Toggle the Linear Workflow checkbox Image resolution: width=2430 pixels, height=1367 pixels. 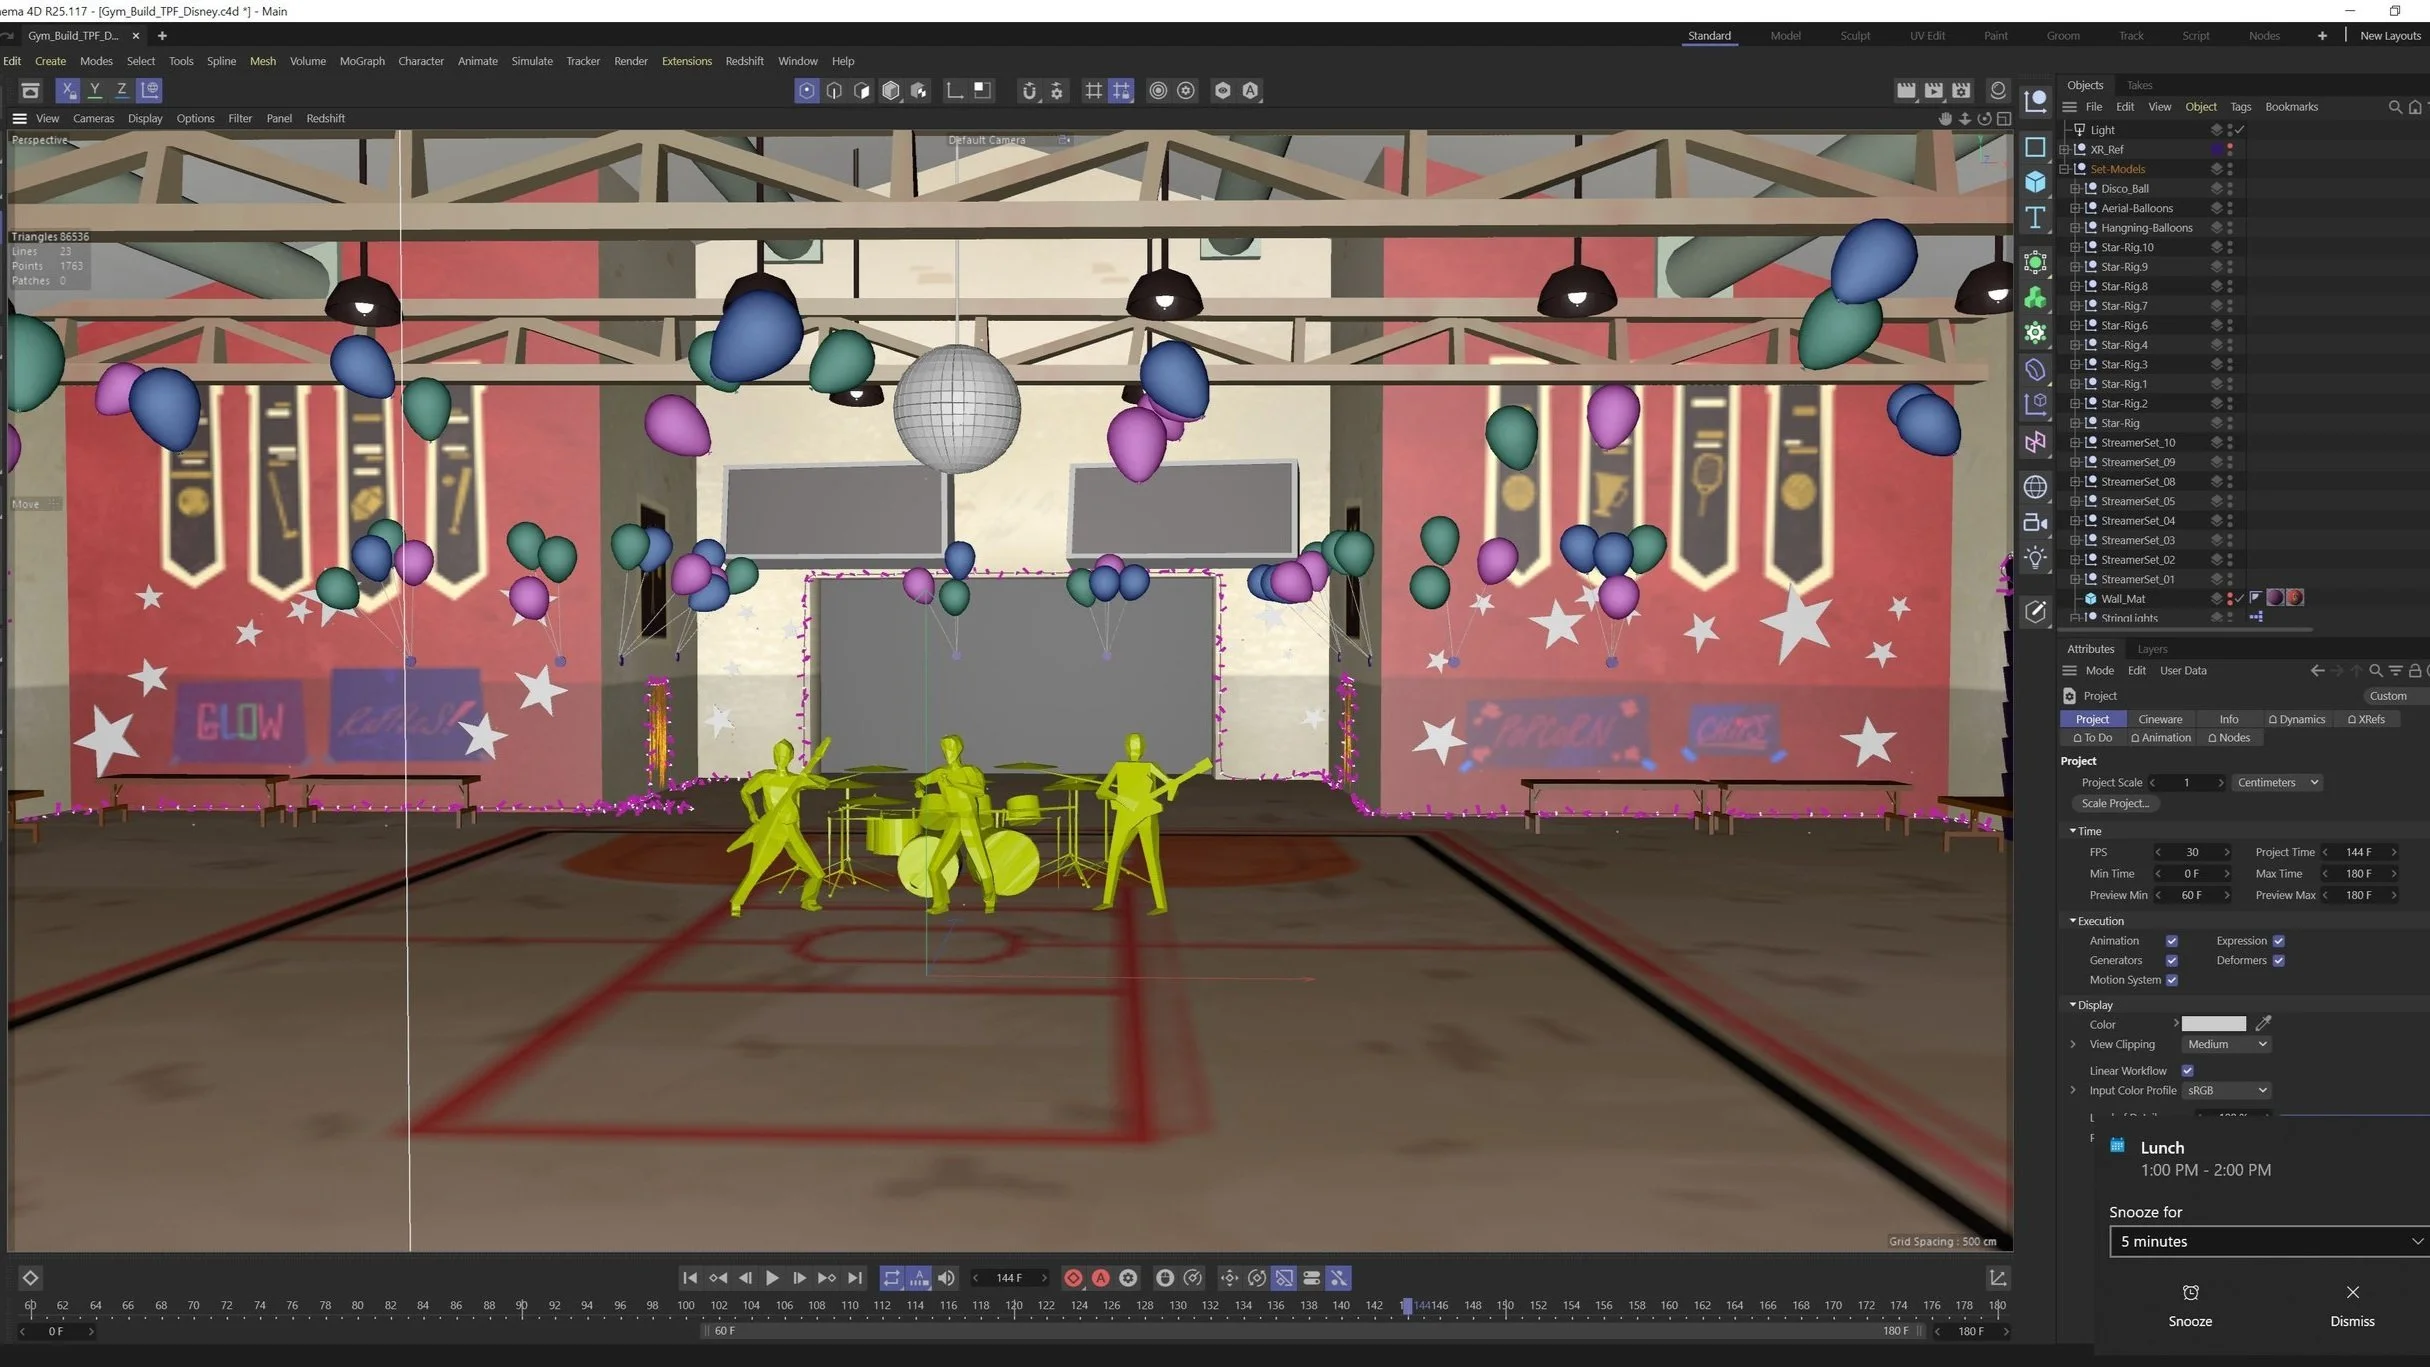click(x=2187, y=1071)
